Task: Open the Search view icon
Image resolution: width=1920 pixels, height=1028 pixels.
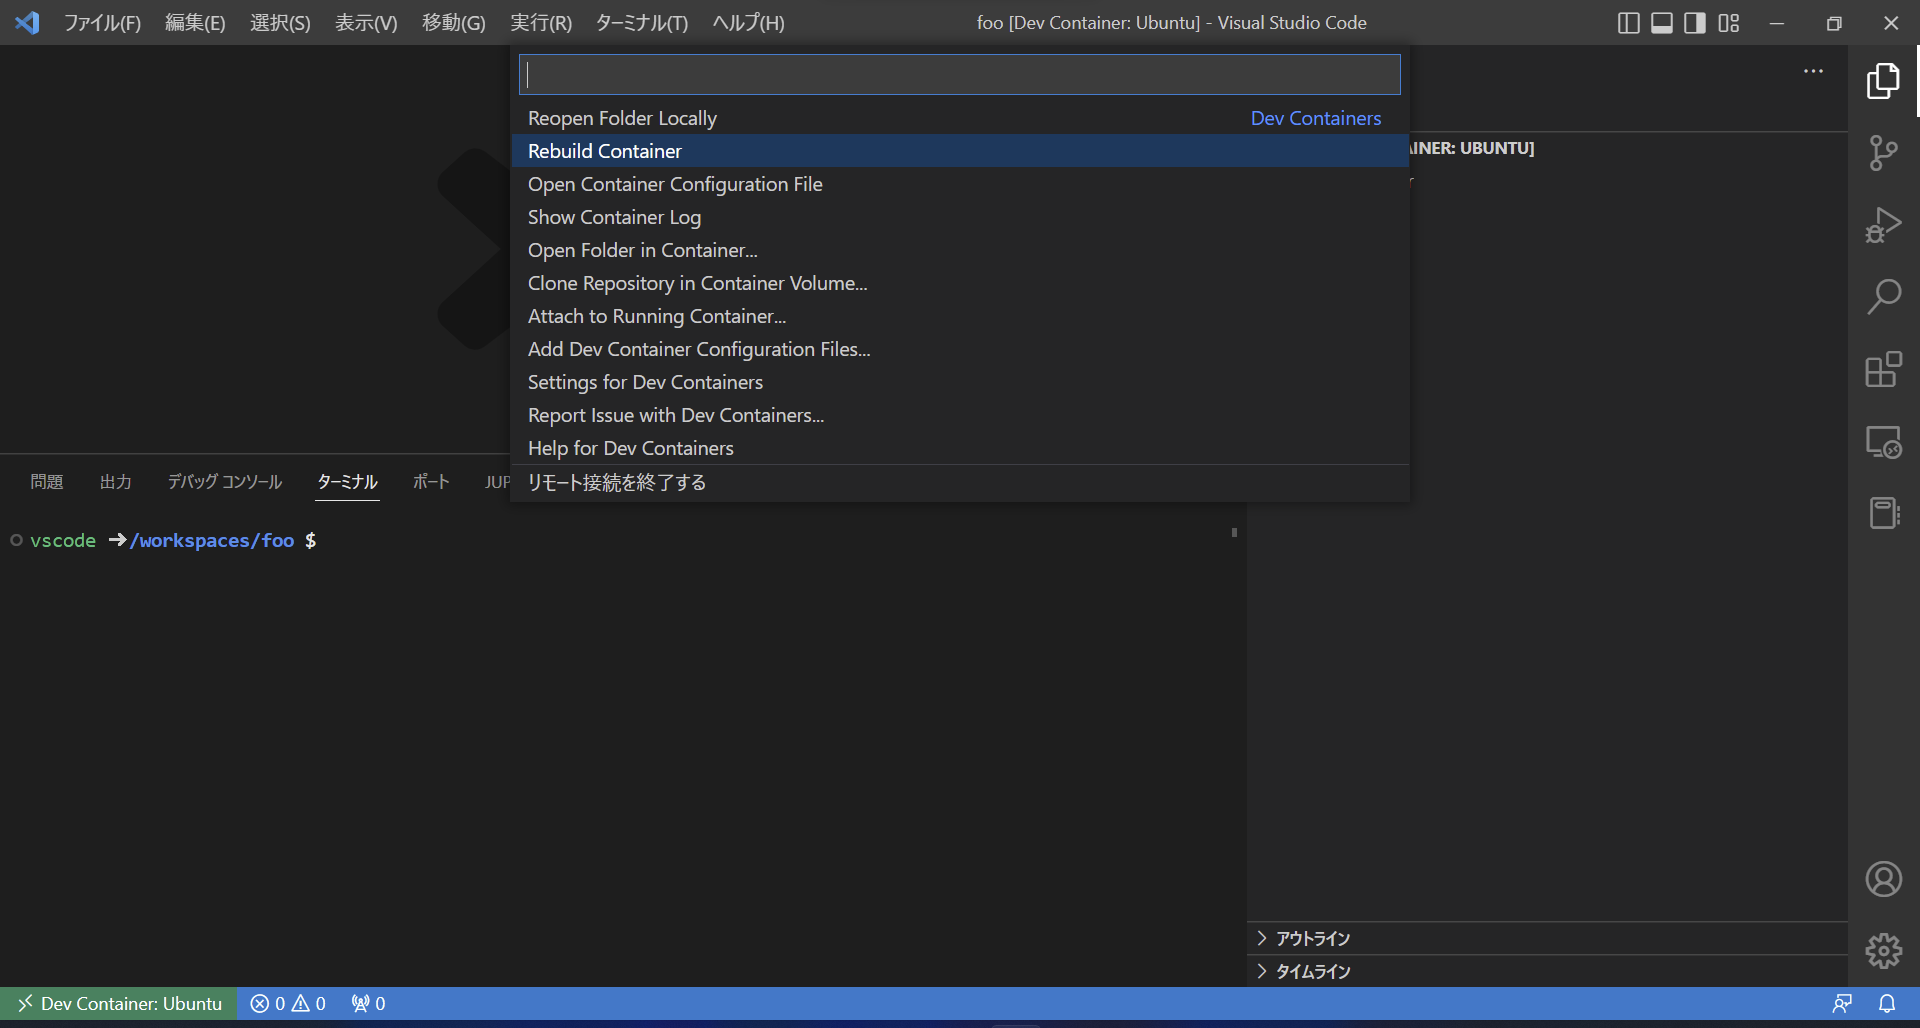Action: tap(1883, 297)
